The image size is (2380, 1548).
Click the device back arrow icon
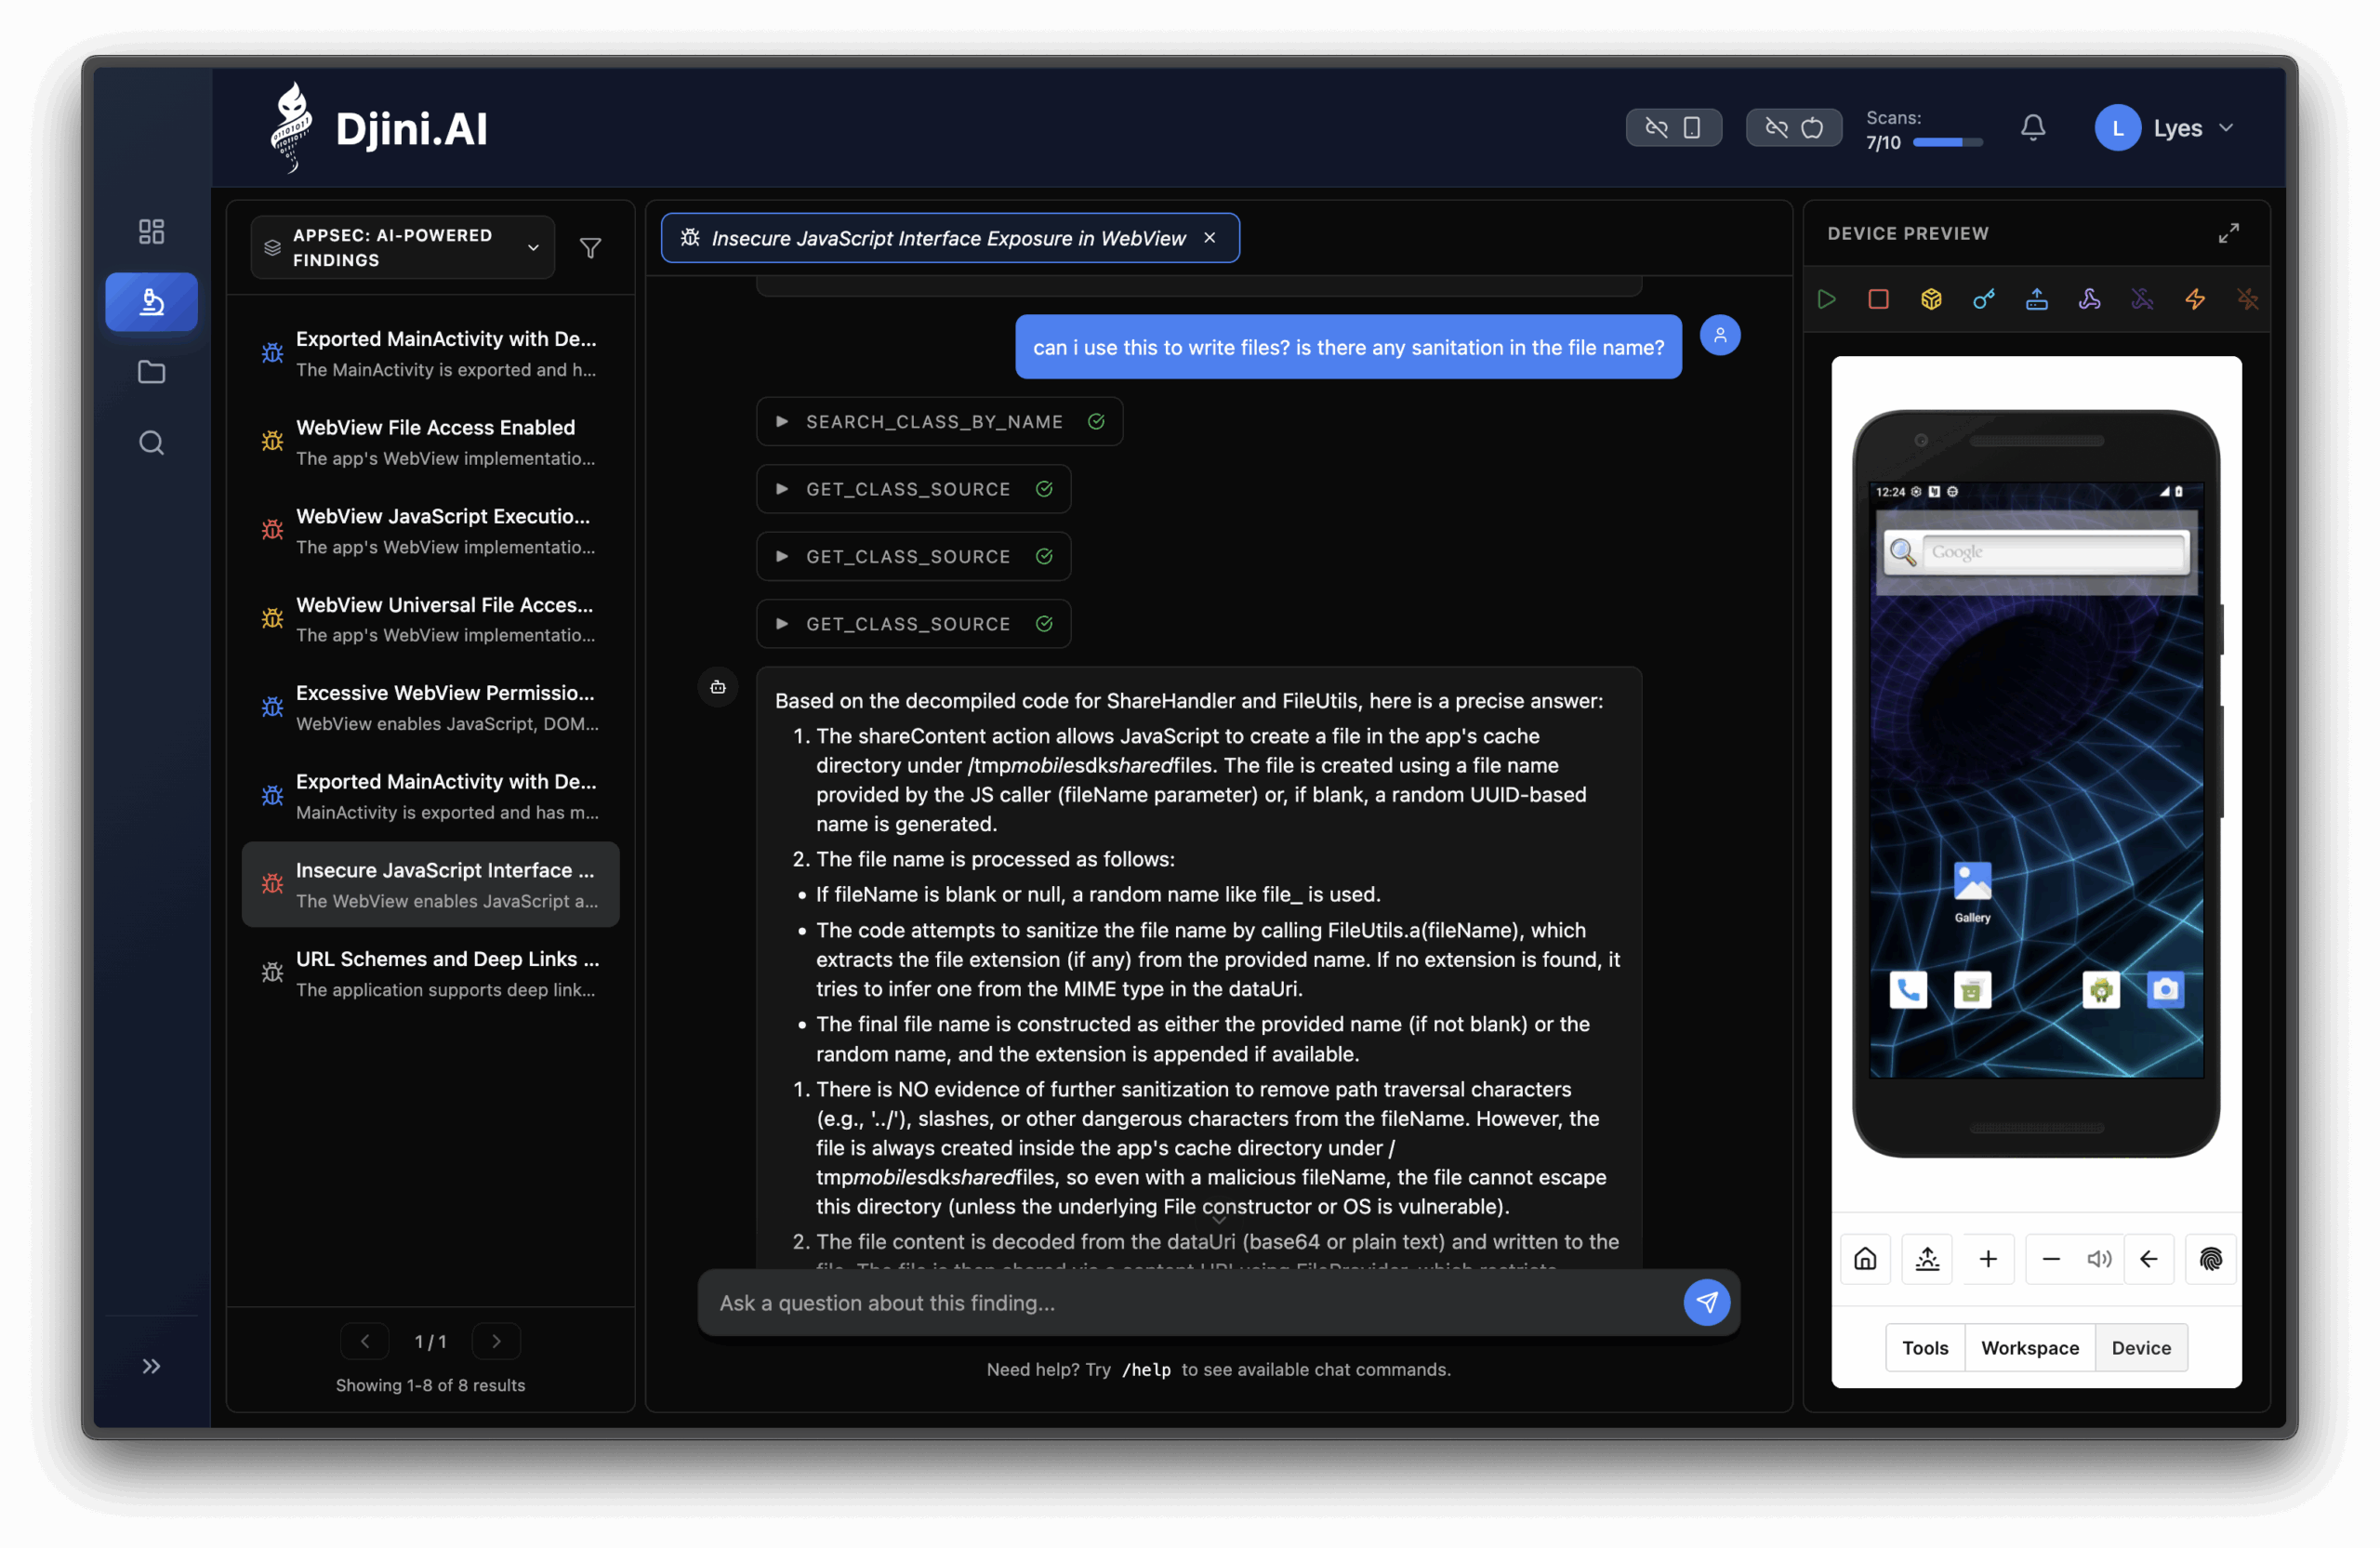(x=2149, y=1259)
